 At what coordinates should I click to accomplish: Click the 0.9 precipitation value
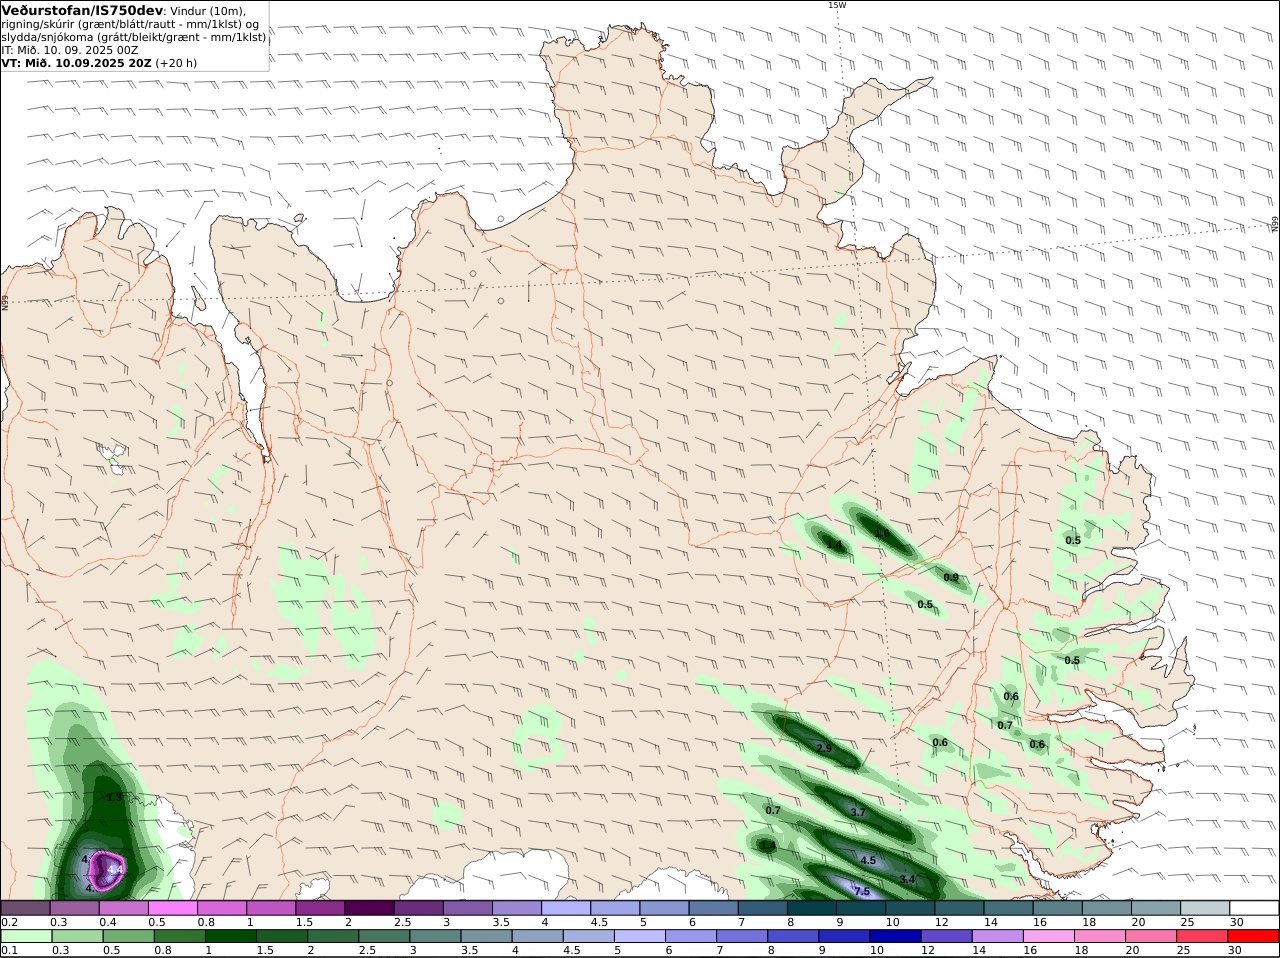point(951,578)
